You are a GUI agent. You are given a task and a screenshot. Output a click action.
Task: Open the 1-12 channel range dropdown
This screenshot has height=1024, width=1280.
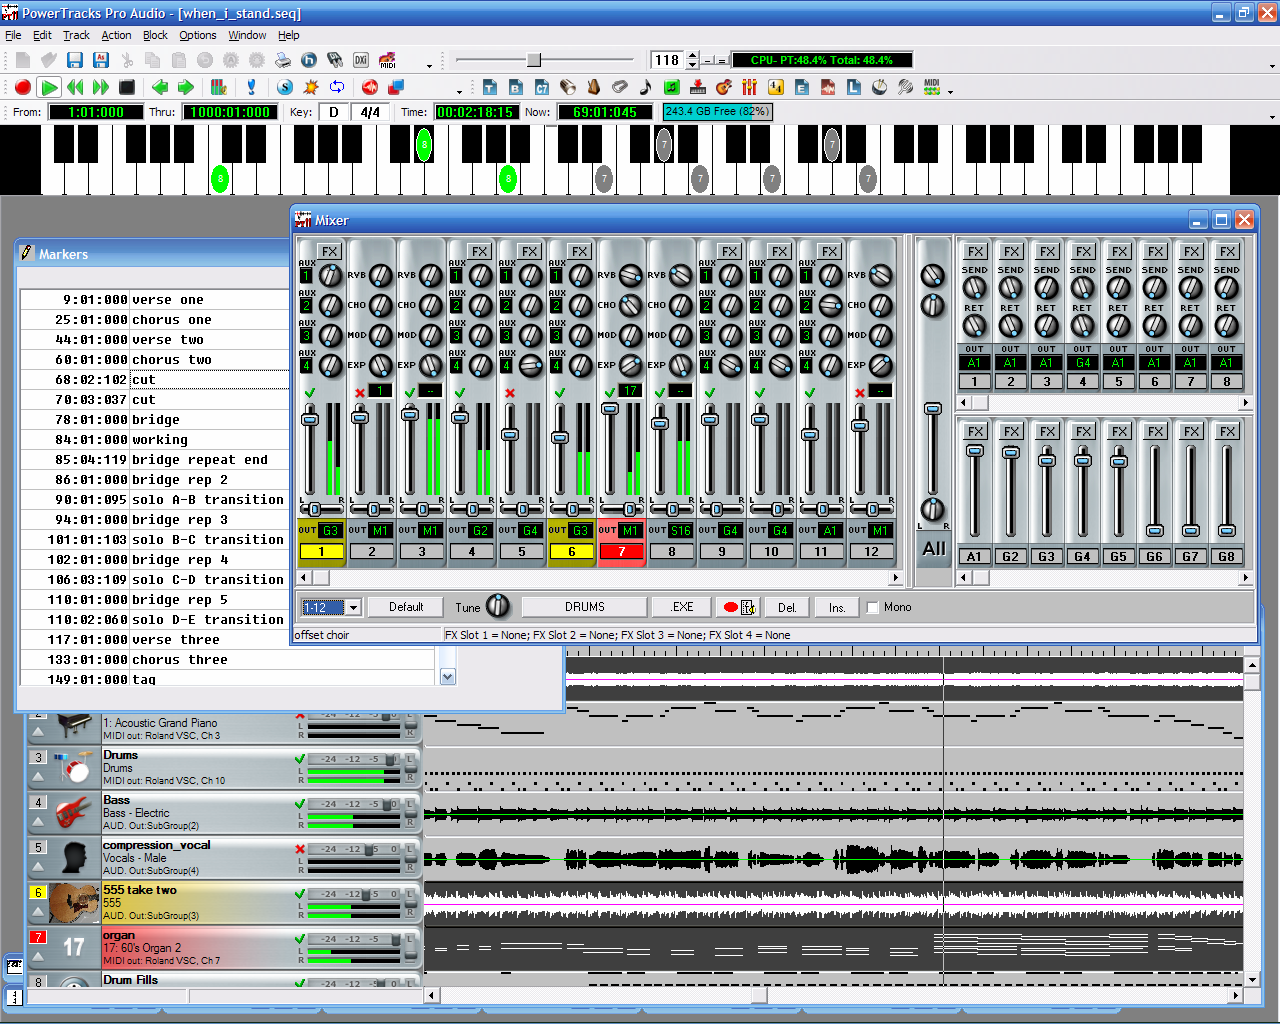[353, 607]
